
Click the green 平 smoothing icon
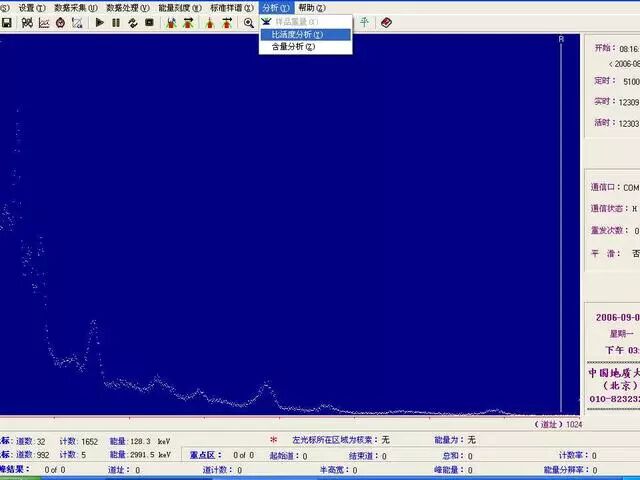(x=364, y=22)
